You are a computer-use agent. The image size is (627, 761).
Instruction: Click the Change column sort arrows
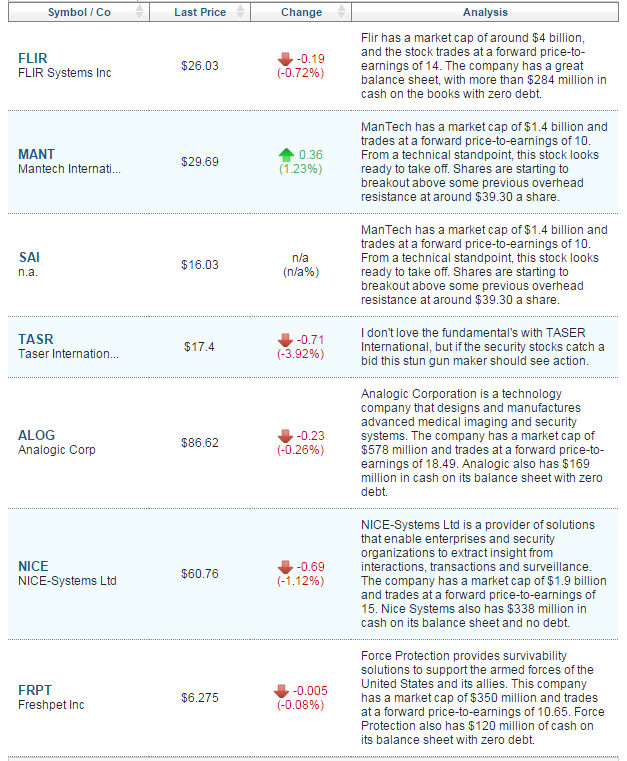click(341, 12)
